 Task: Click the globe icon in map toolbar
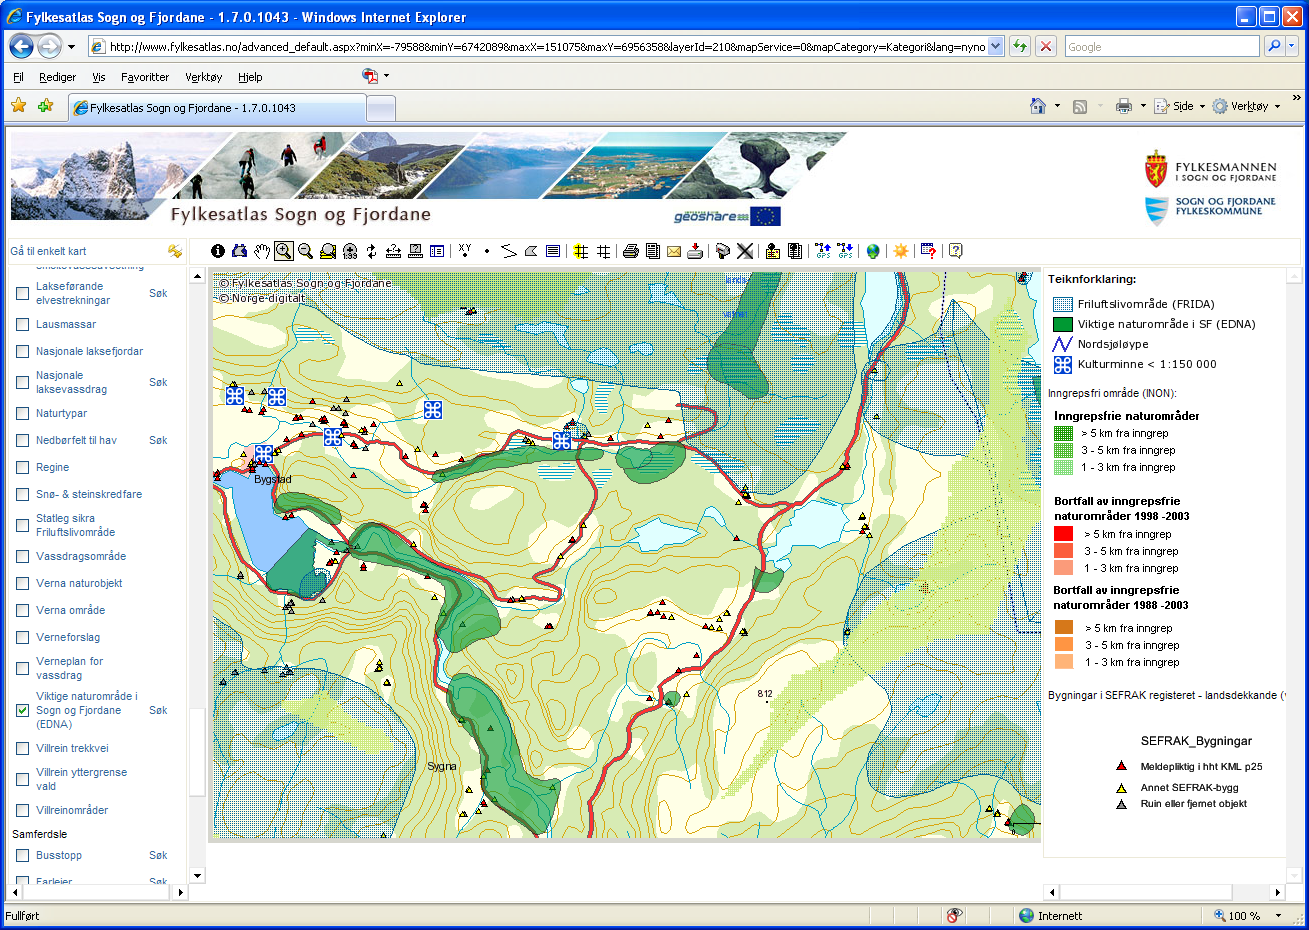tap(873, 251)
